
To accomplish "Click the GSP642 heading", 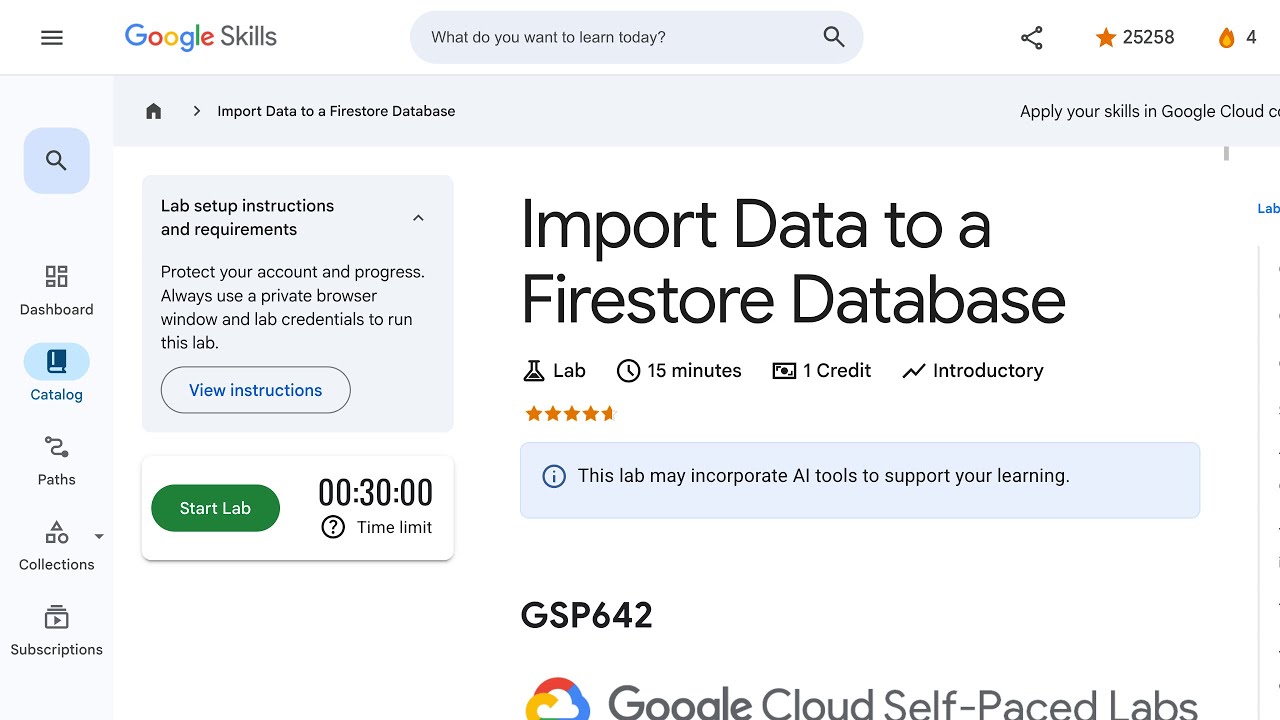I will pyautogui.click(x=587, y=615).
